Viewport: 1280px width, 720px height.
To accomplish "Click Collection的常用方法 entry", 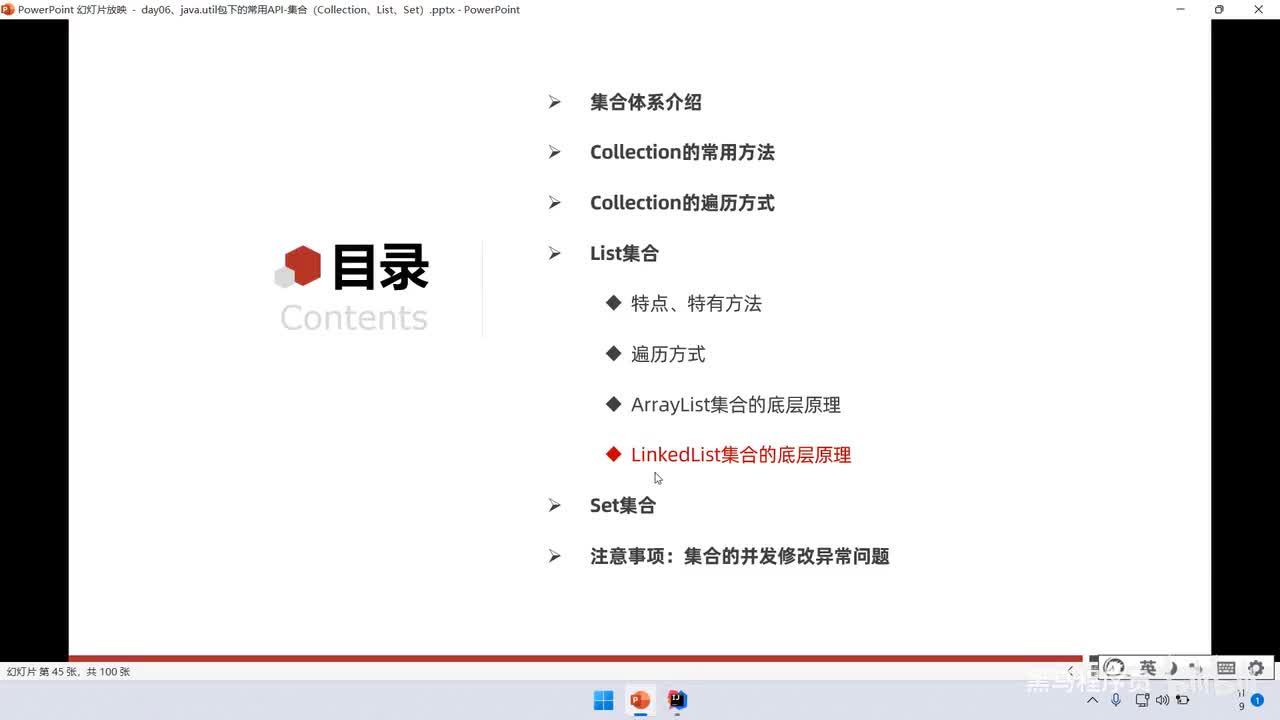I will point(682,152).
